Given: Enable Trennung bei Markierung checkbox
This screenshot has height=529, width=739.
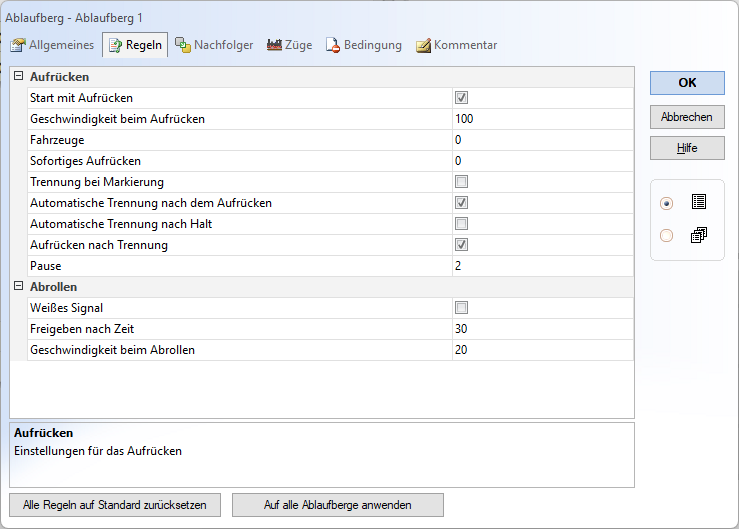Looking at the screenshot, I should coord(461,182).
